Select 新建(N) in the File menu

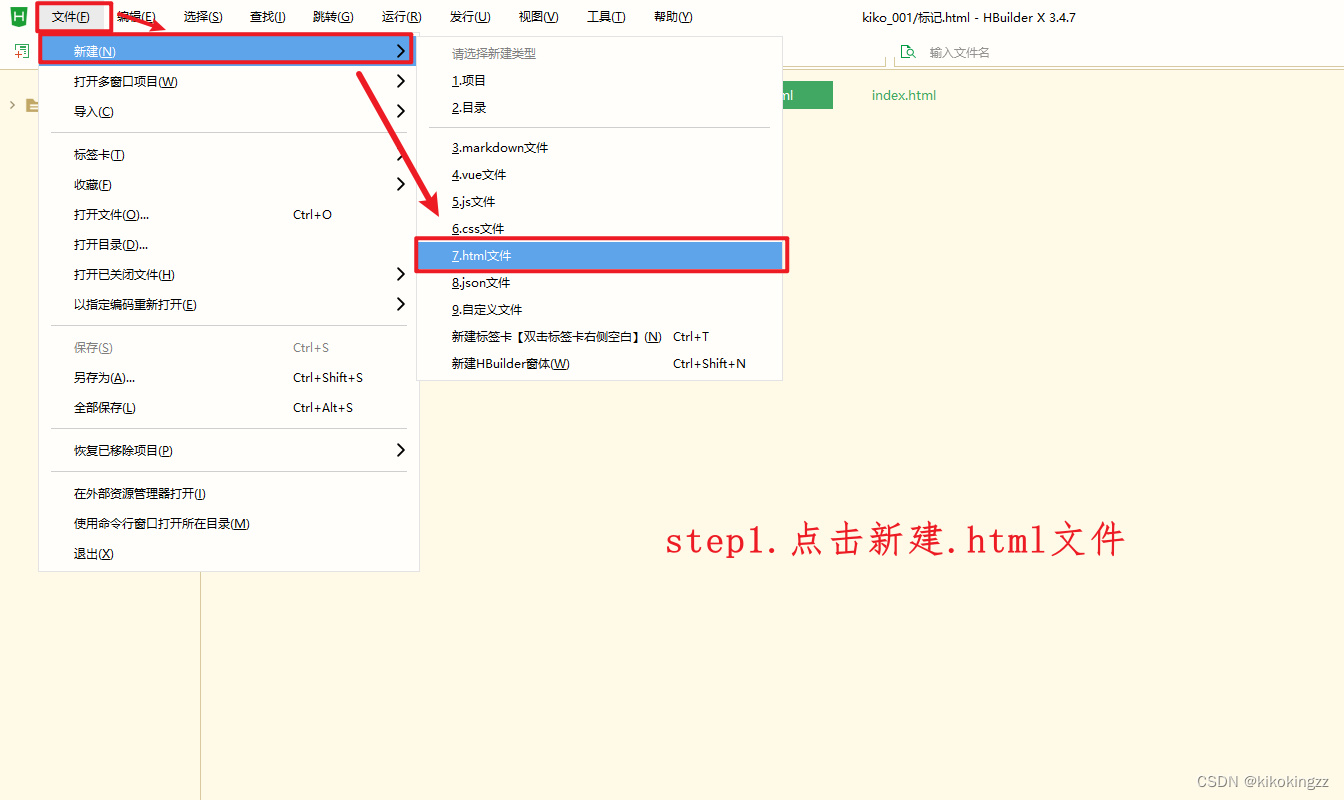pyautogui.click(x=227, y=51)
